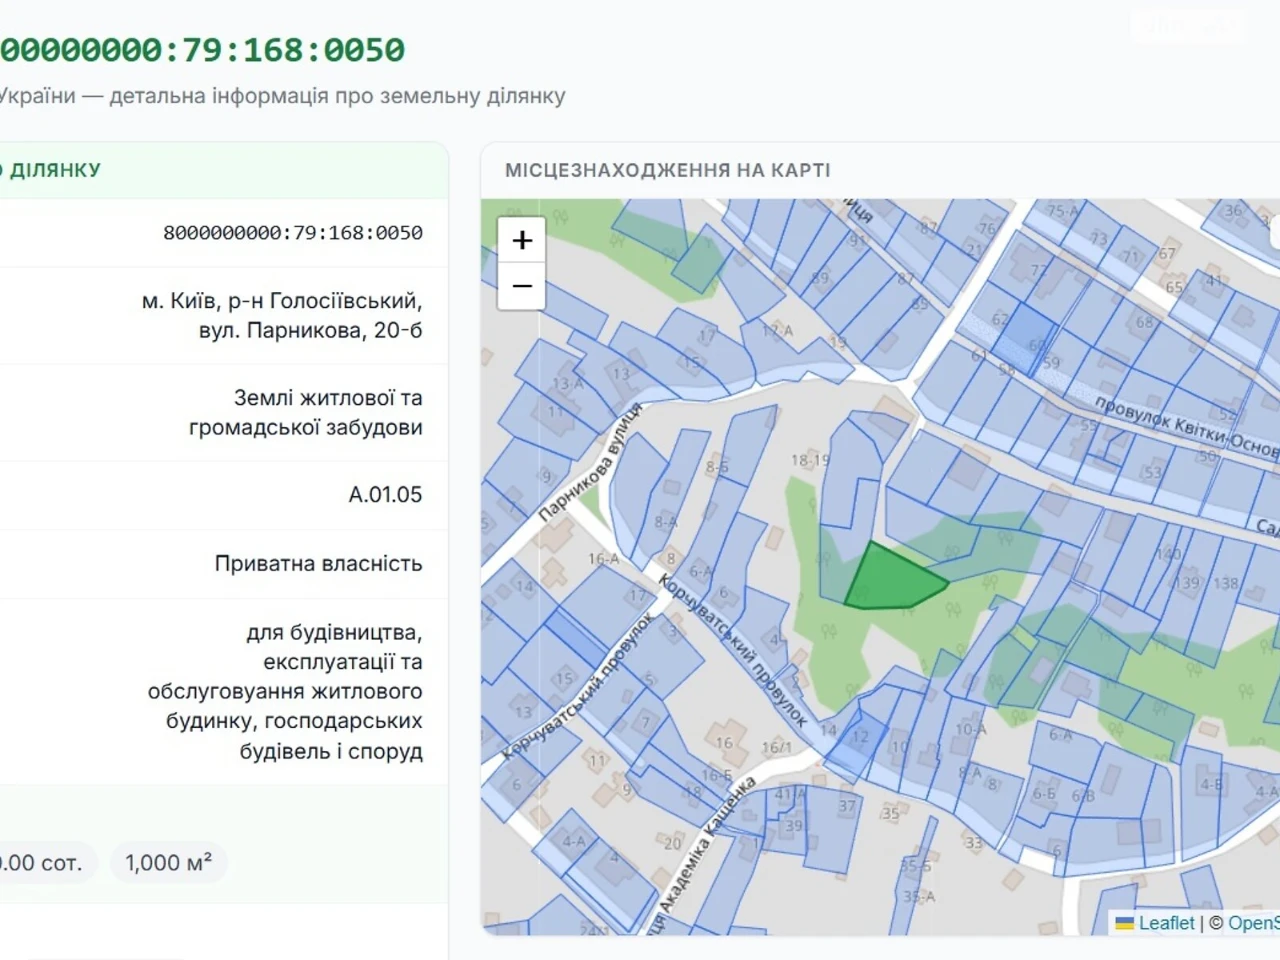Click house number '16/1' on the map
This screenshot has height=960, width=1280.
click(x=776, y=747)
